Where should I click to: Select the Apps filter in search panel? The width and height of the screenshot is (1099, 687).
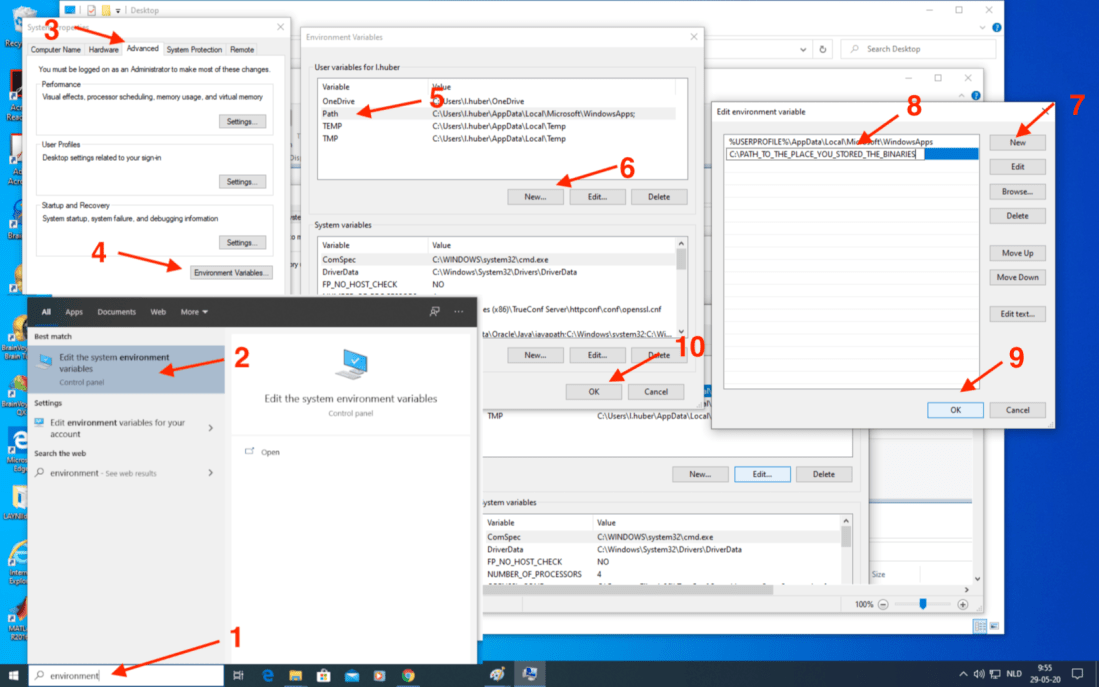coord(74,312)
